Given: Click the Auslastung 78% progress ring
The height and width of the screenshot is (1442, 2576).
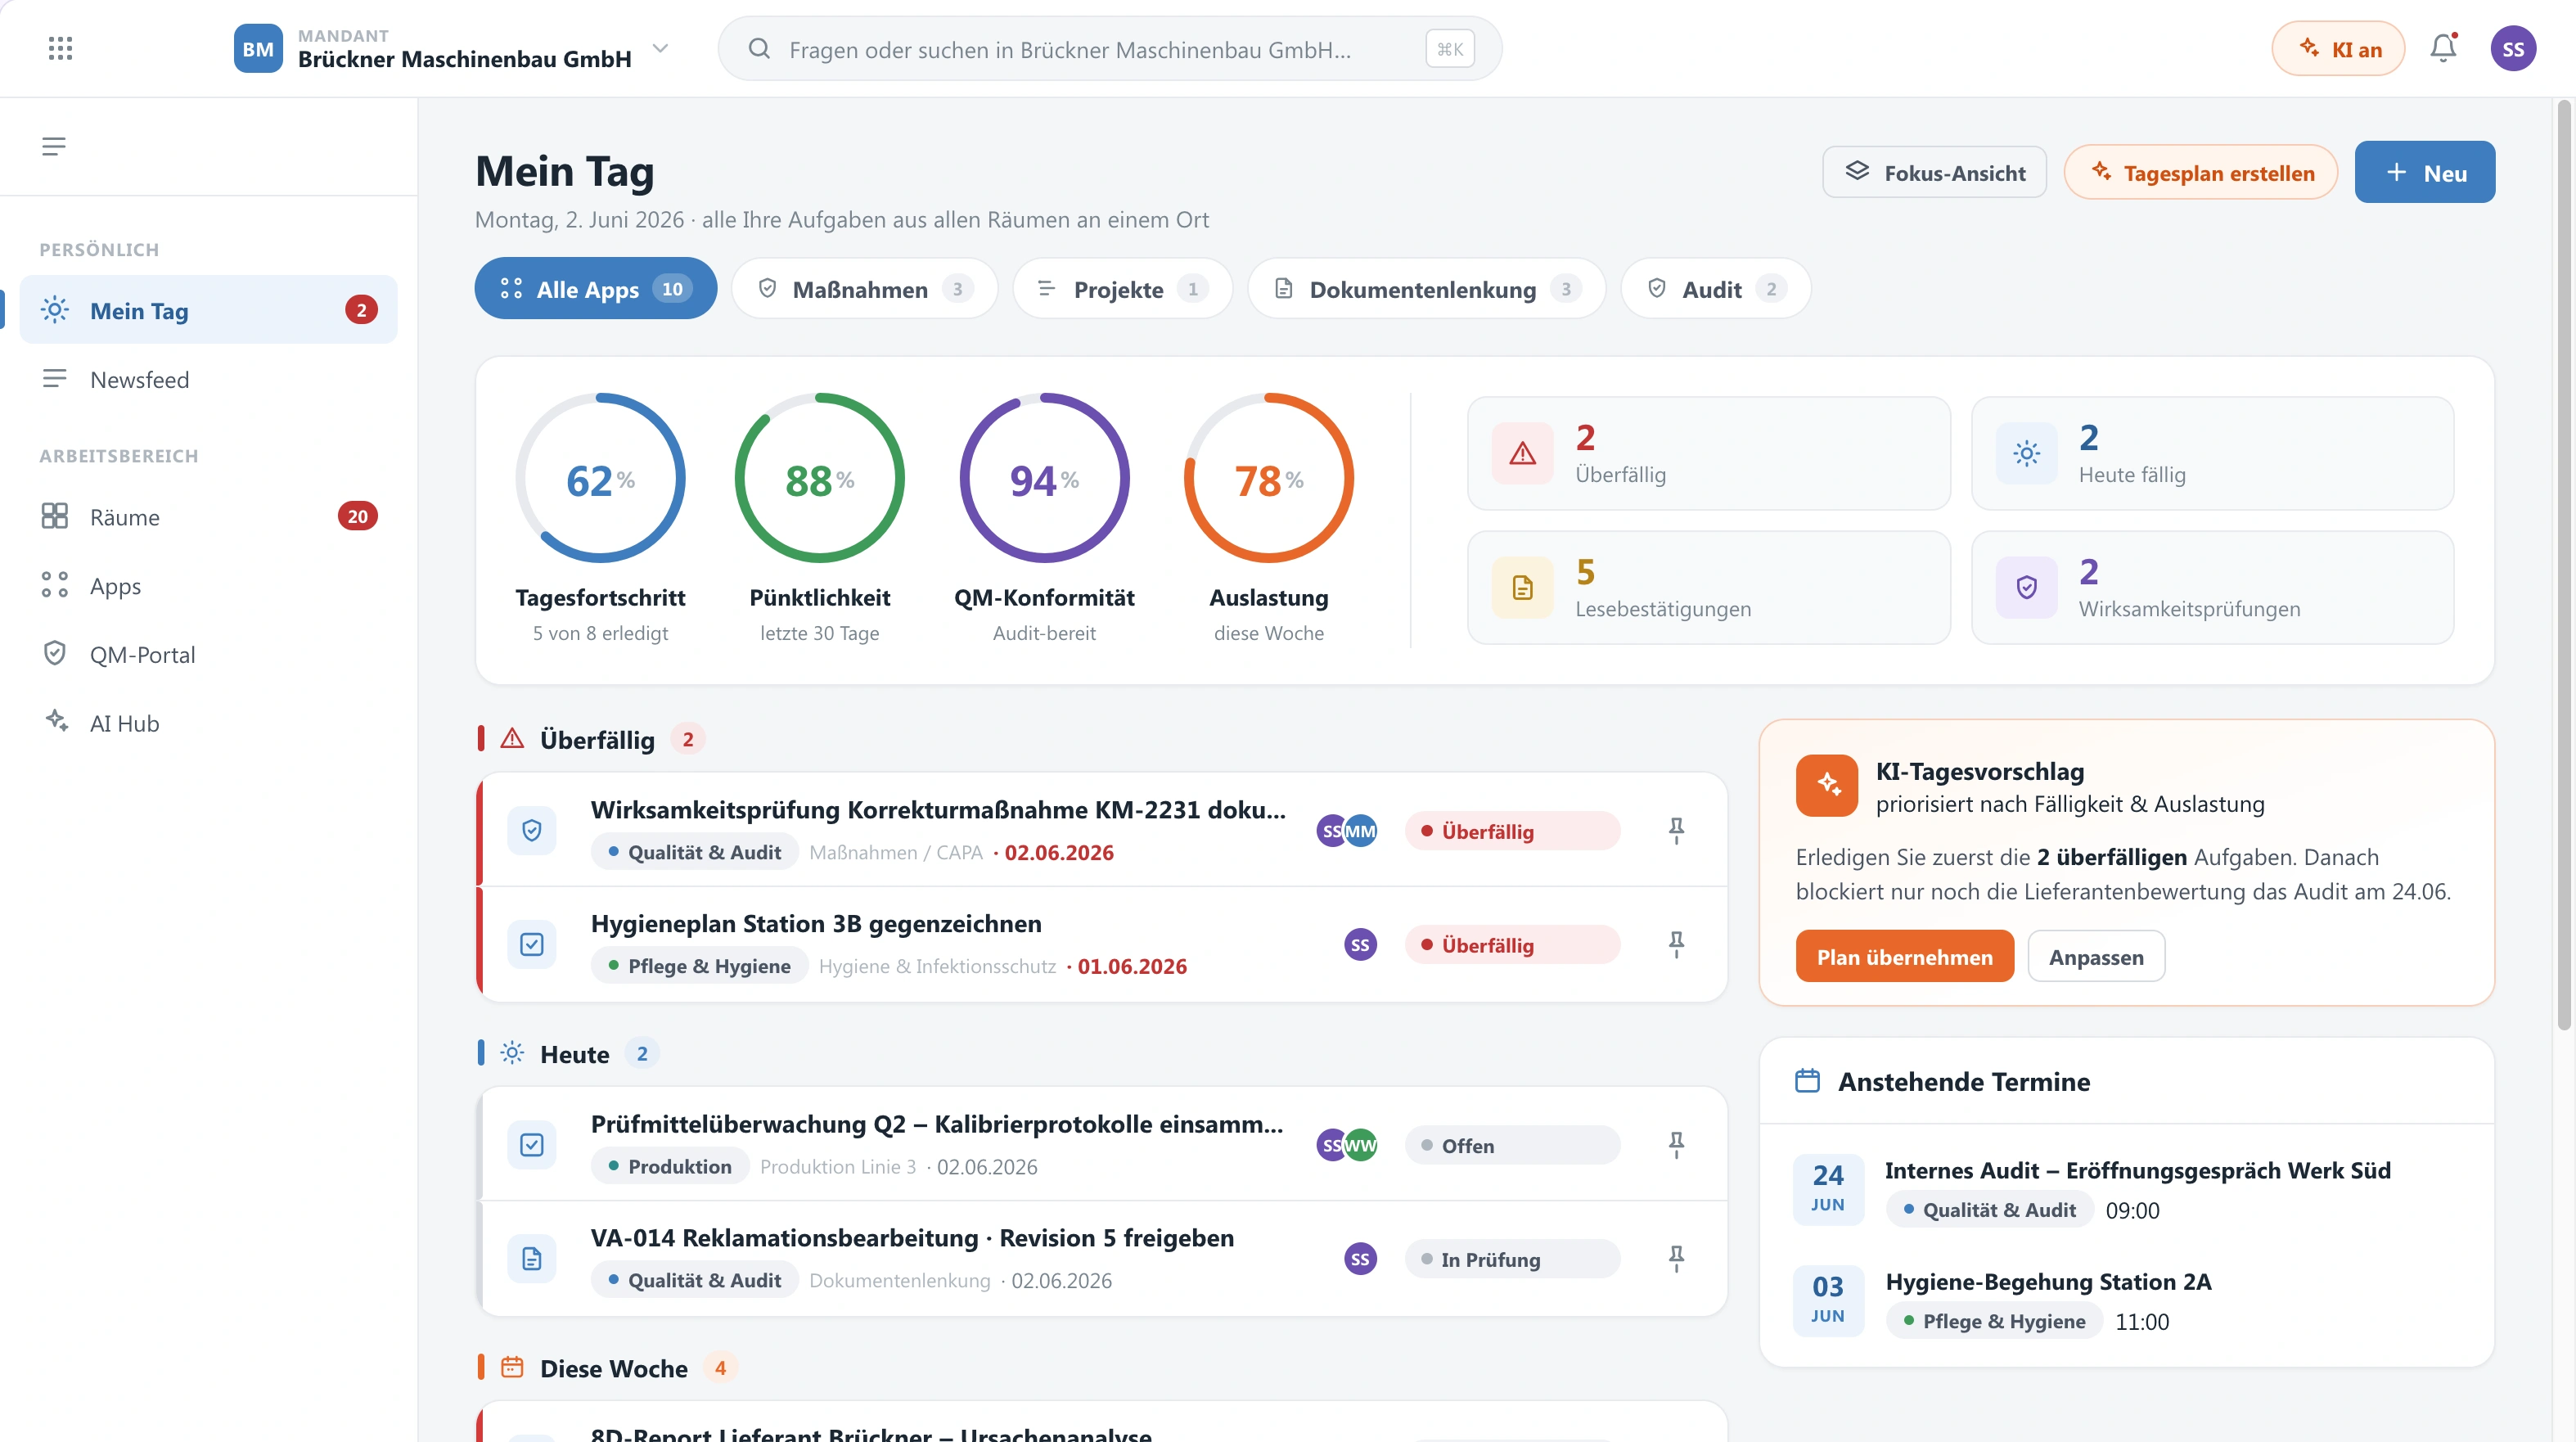Looking at the screenshot, I should pos(1268,478).
